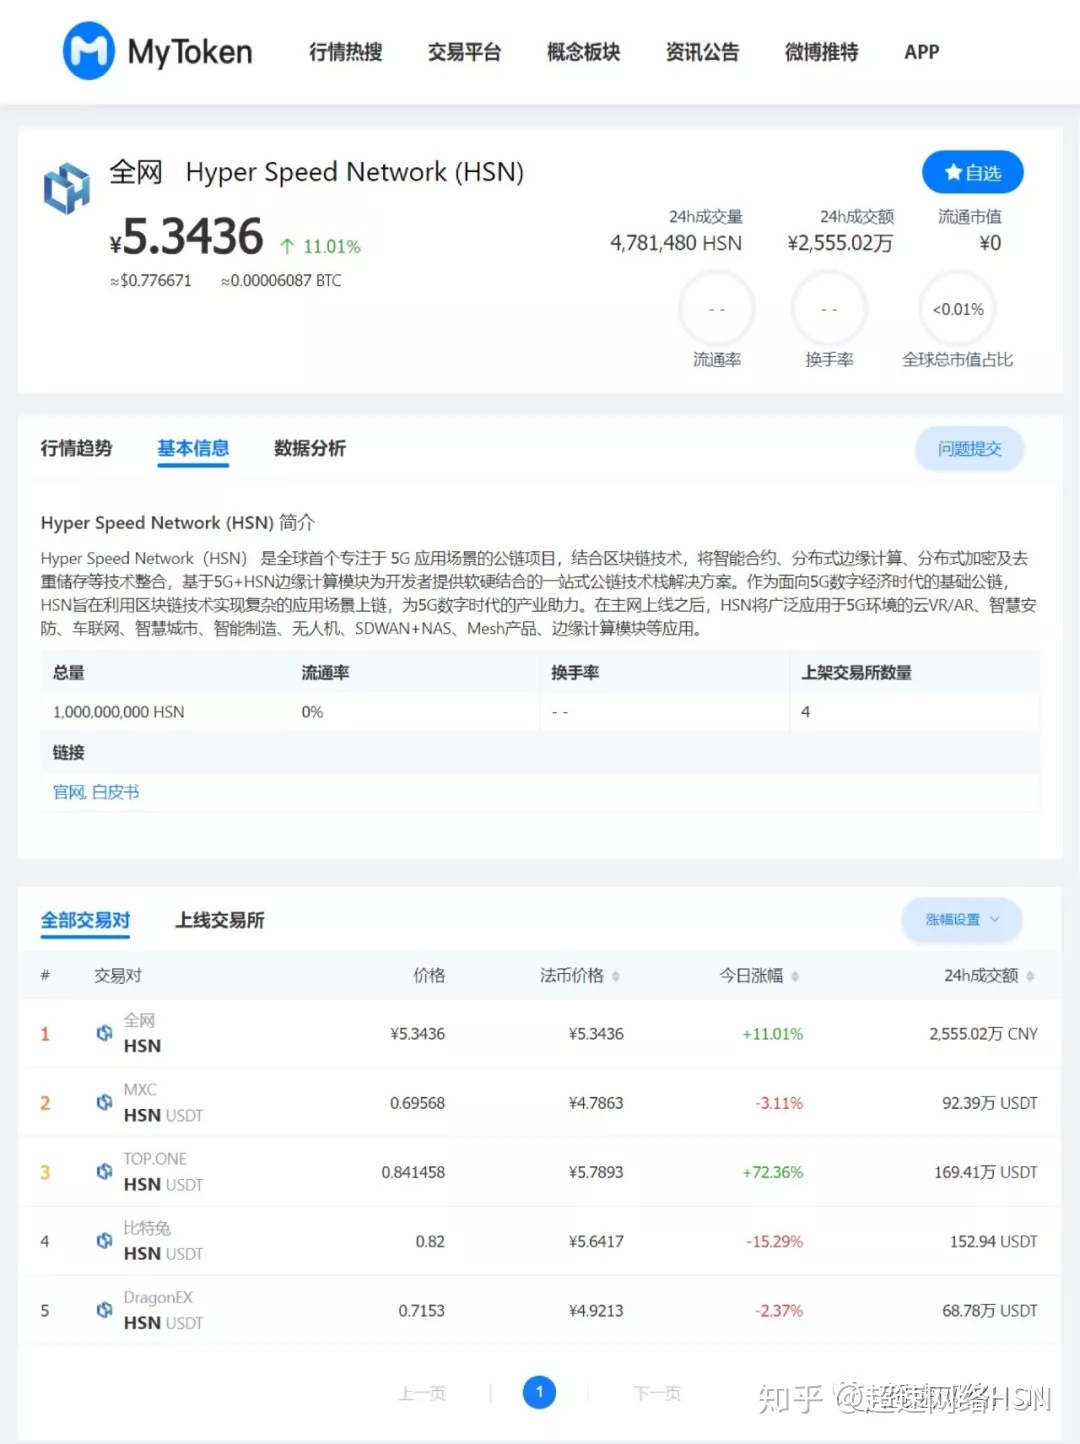1080x1444 pixels.
Task: Click HSN icon in 比特兔 row
Action: [x=104, y=1240]
